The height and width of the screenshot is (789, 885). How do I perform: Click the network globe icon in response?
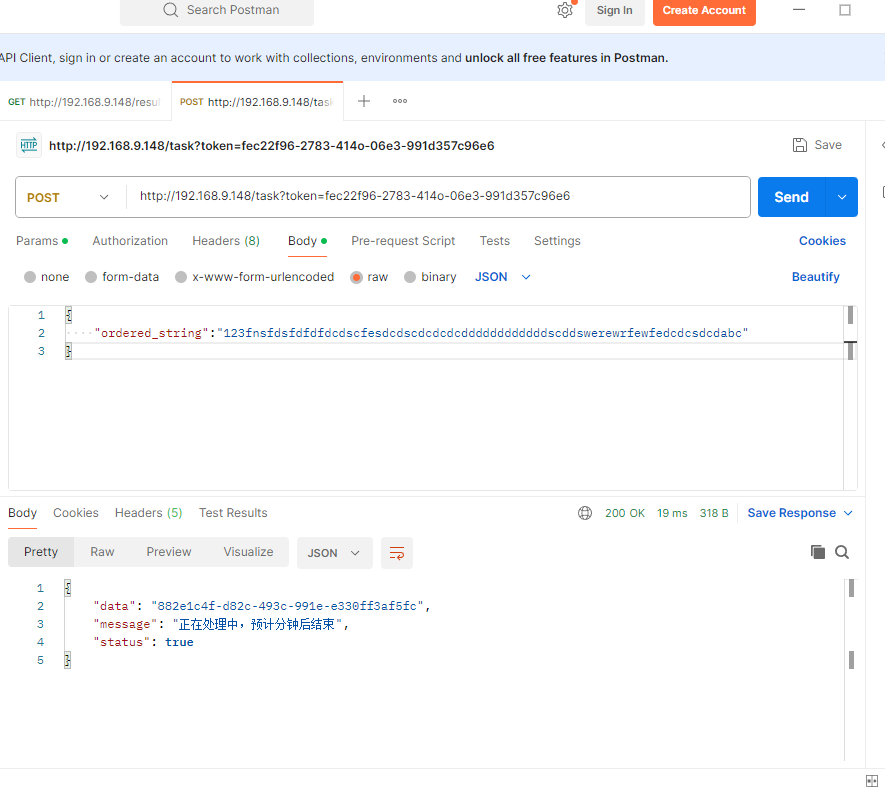tap(585, 512)
